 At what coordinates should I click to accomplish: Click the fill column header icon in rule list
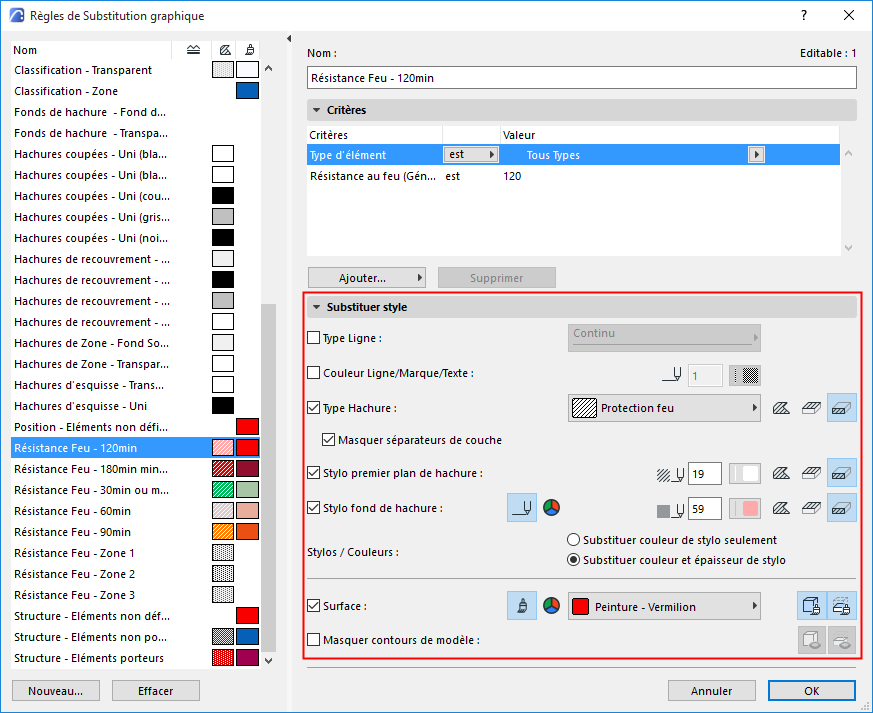click(x=224, y=50)
